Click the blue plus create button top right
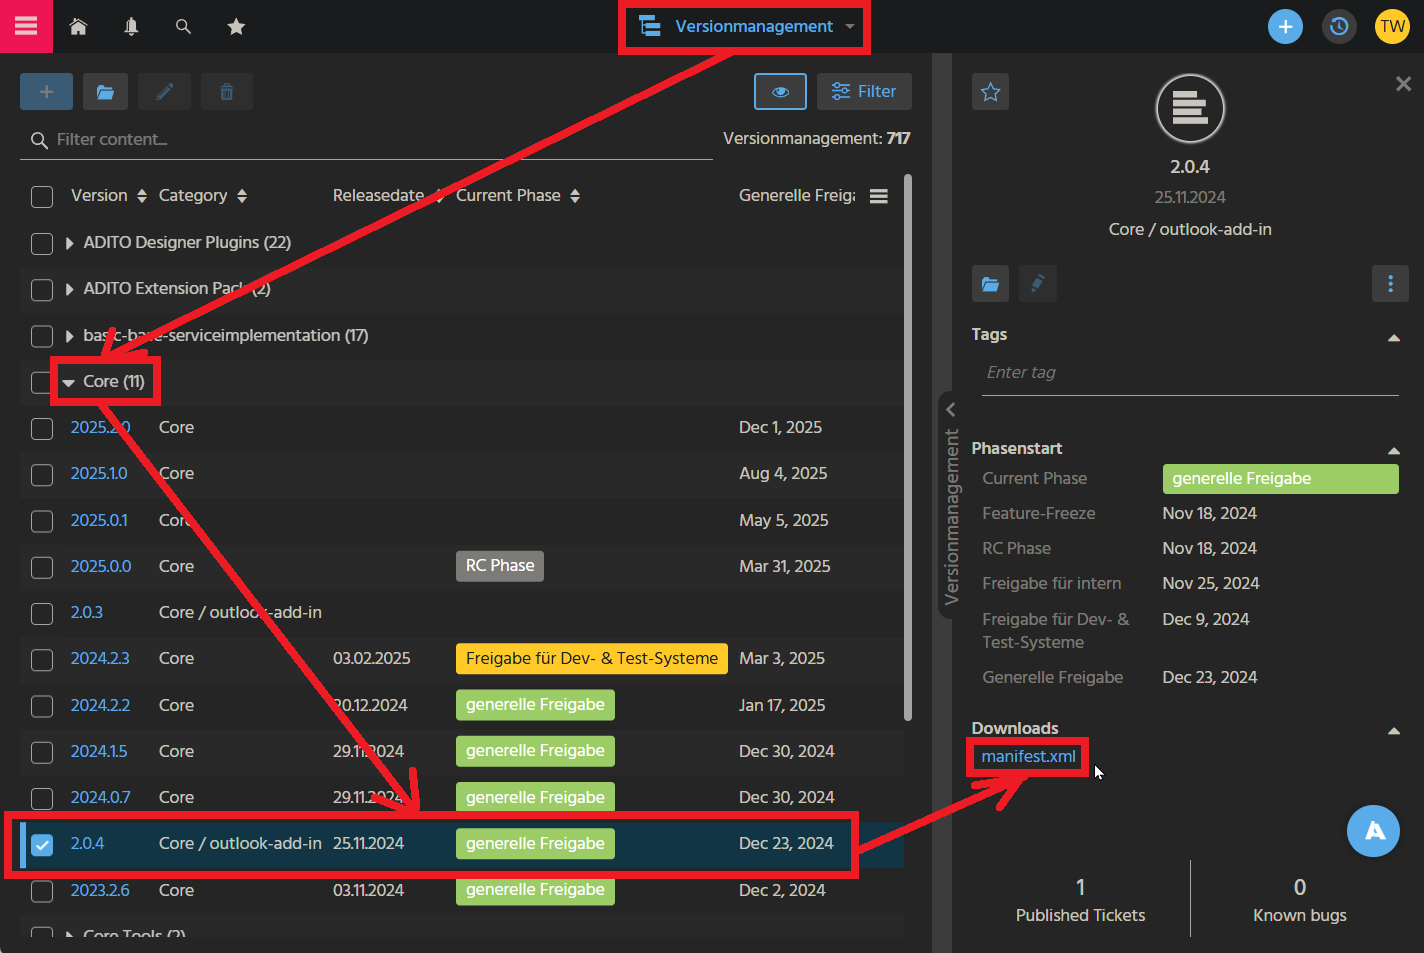Viewport: 1424px width, 953px height. point(1285,27)
